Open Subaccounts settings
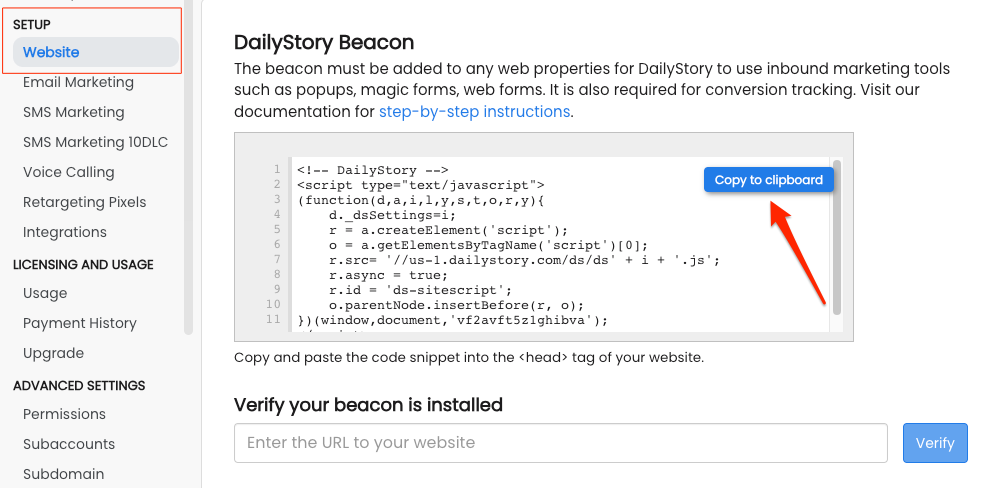The width and height of the screenshot is (983, 488). pos(69,444)
